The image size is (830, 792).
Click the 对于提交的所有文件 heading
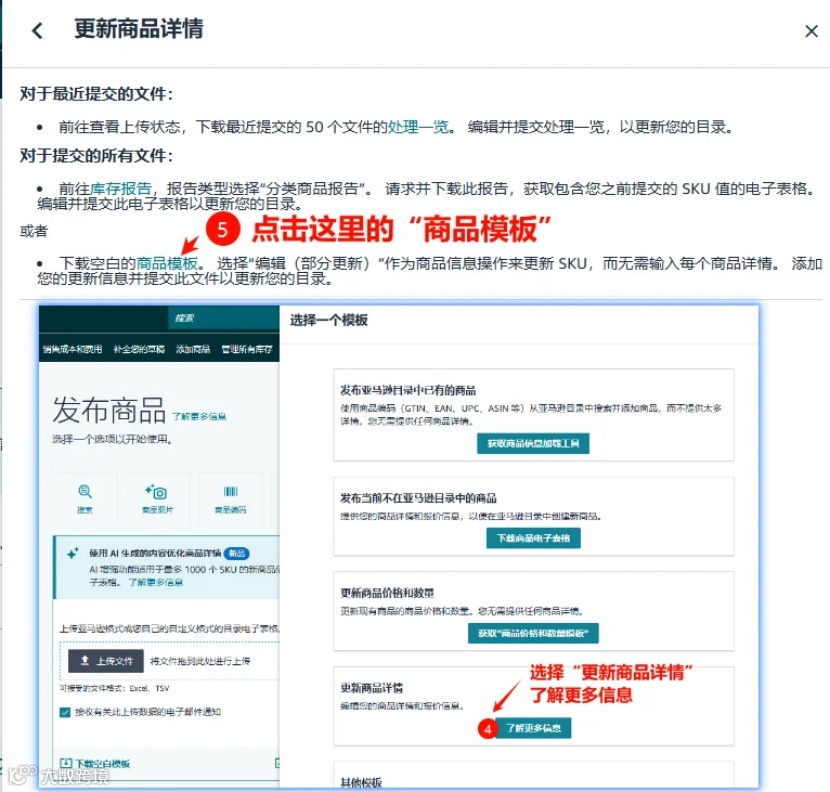coord(96,156)
